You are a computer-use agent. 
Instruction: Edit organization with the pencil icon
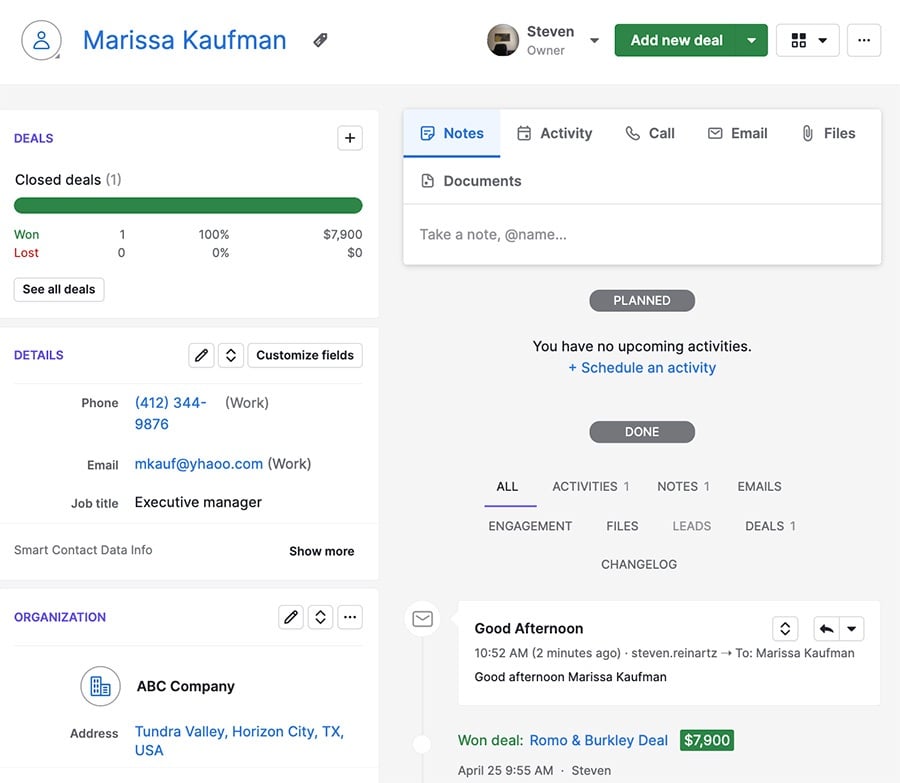tap(291, 617)
